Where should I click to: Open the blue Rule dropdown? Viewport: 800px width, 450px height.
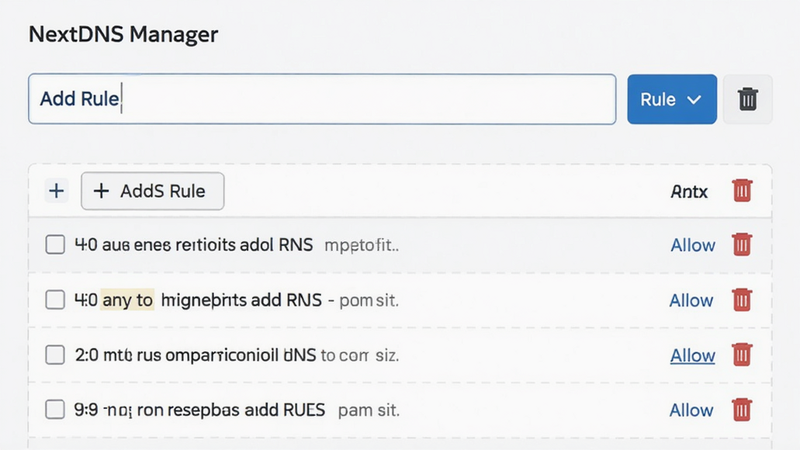tap(672, 99)
